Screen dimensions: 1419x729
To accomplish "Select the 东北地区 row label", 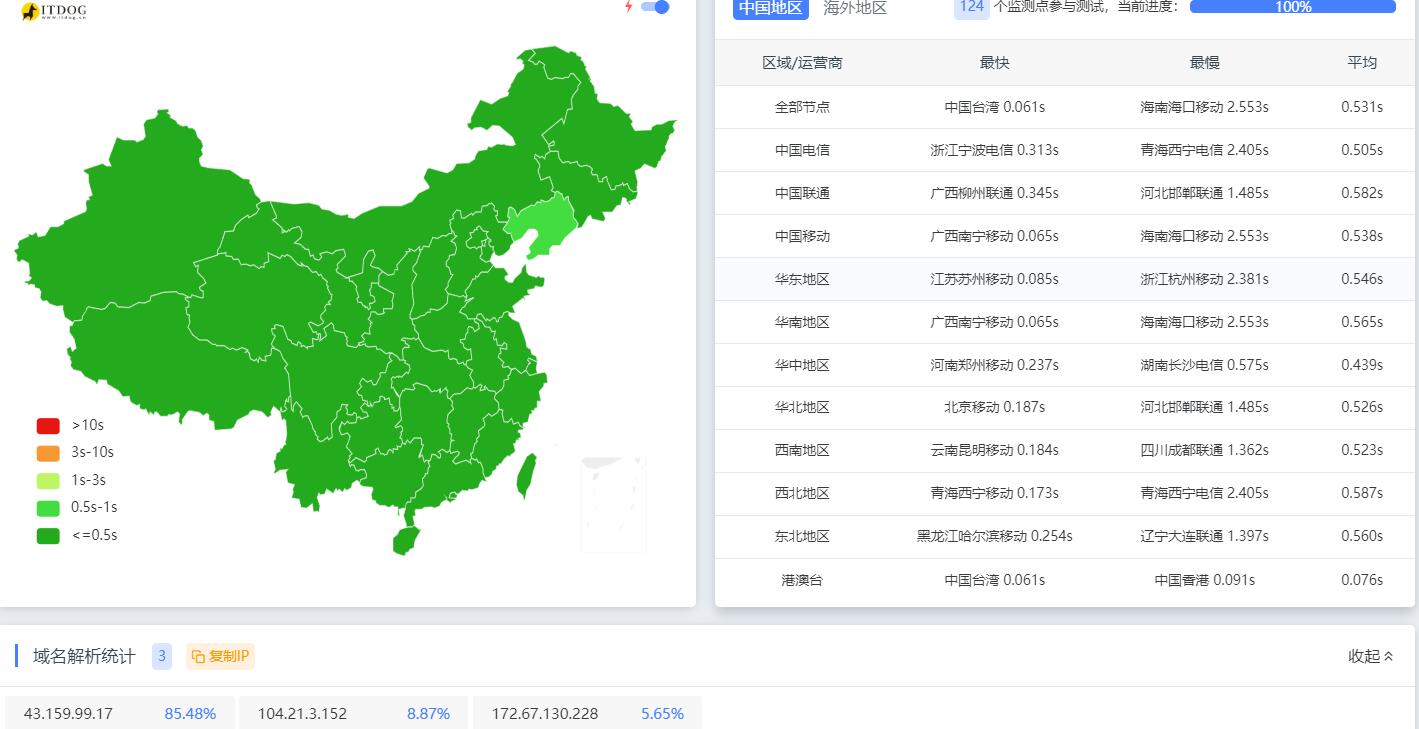I will 802,536.
